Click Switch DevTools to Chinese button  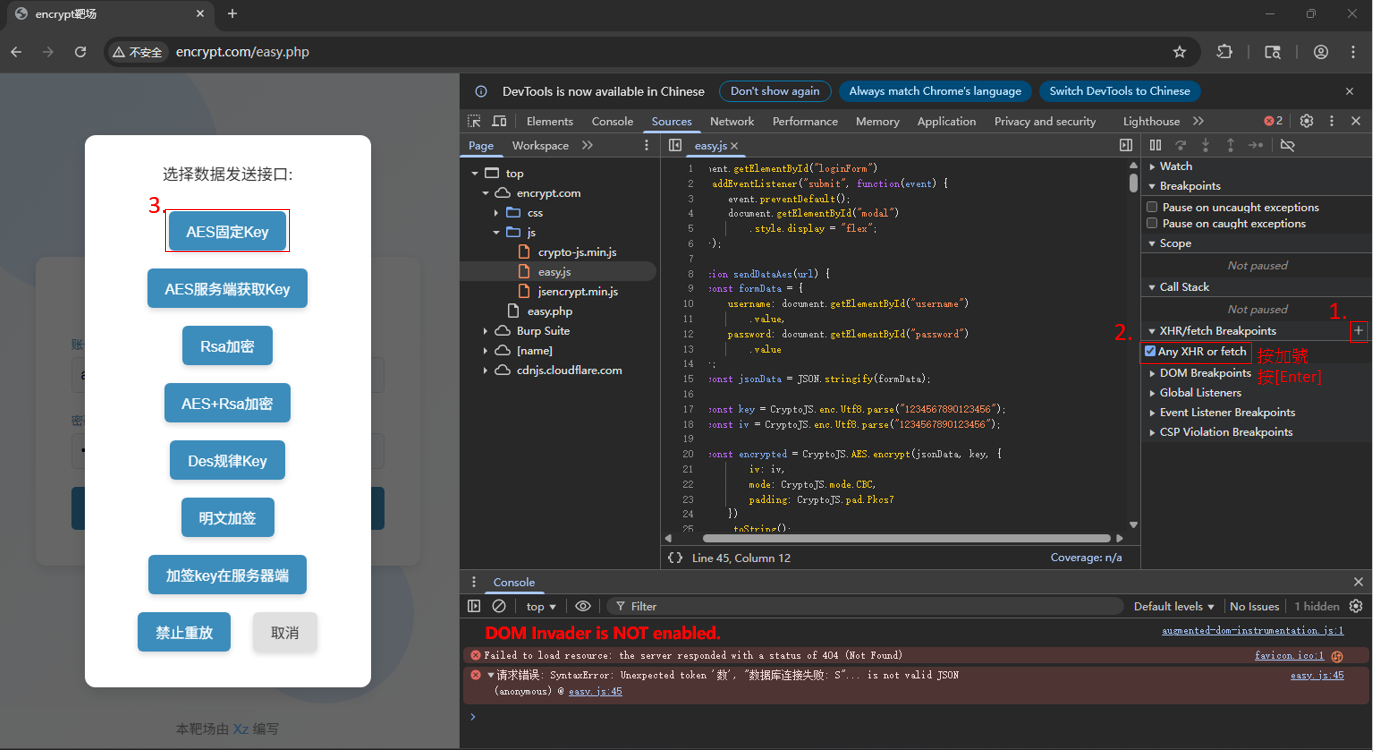coord(1119,91)
